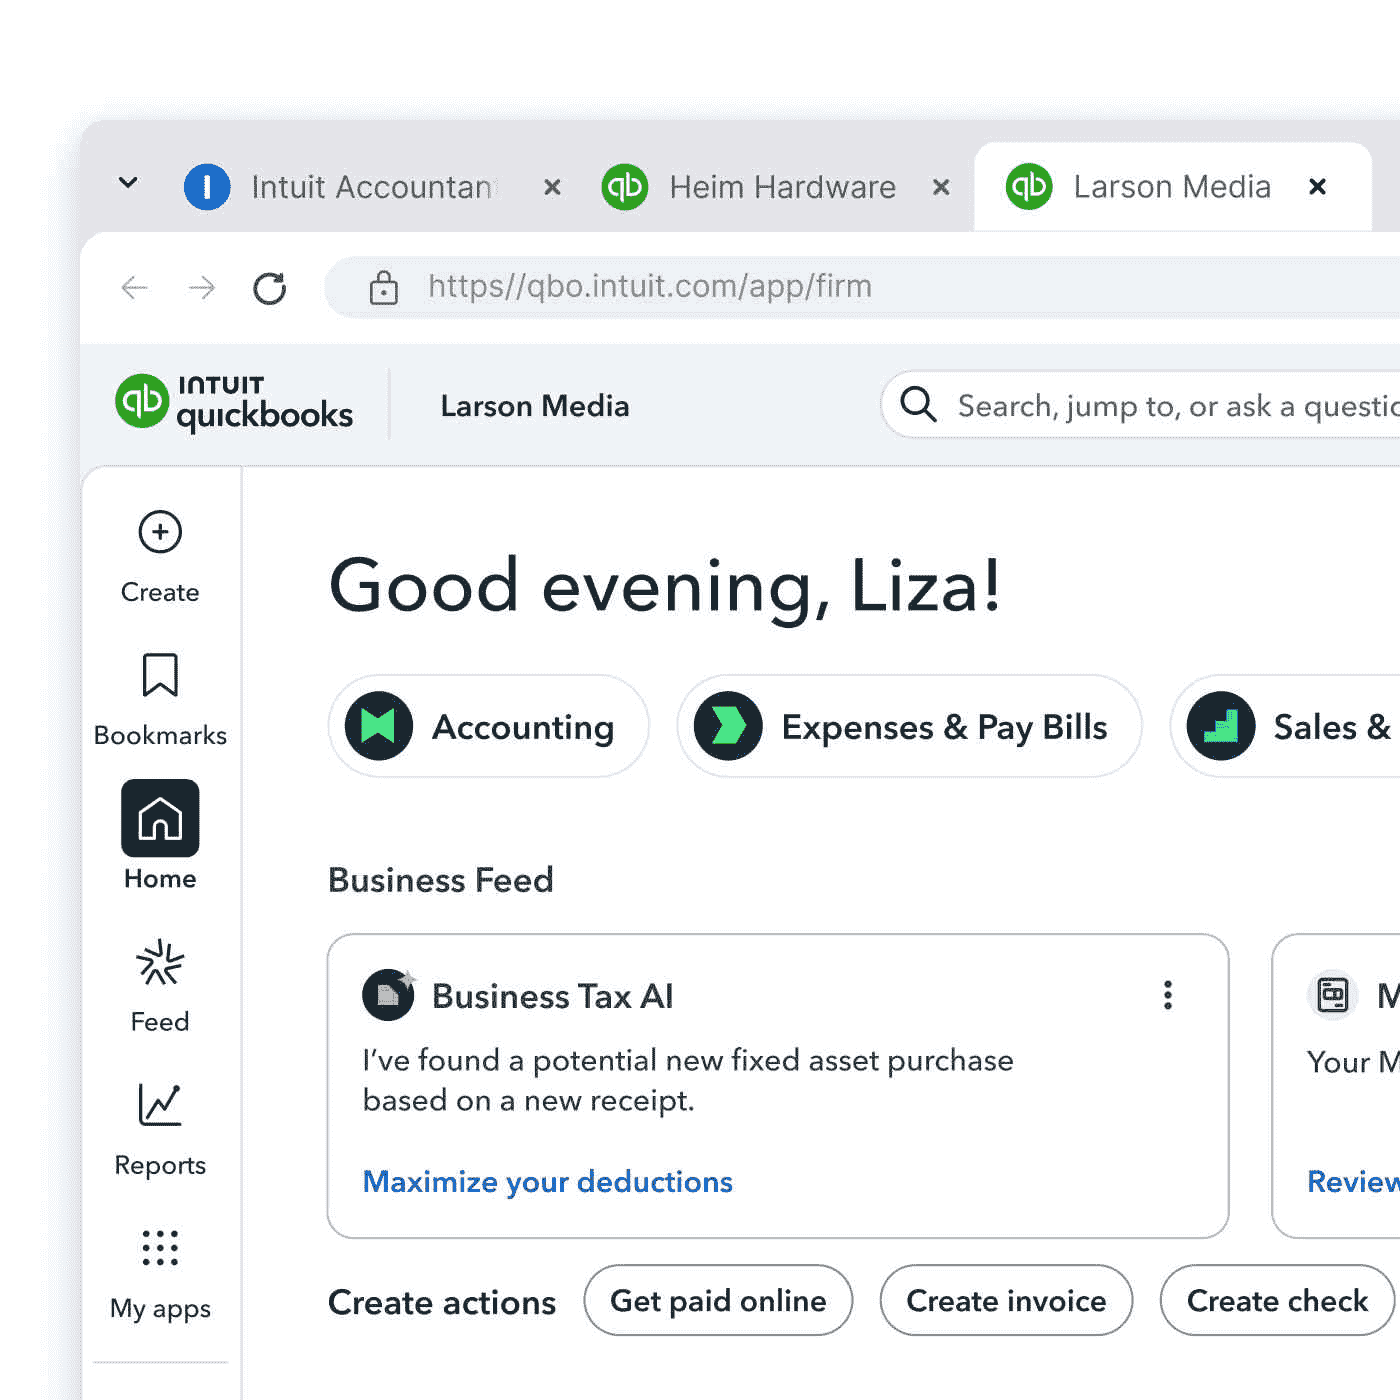Viewport: 1400px width, 1400px height.
Task: Click the Search, jump to, or ask field
Action: pos(1140,405)
